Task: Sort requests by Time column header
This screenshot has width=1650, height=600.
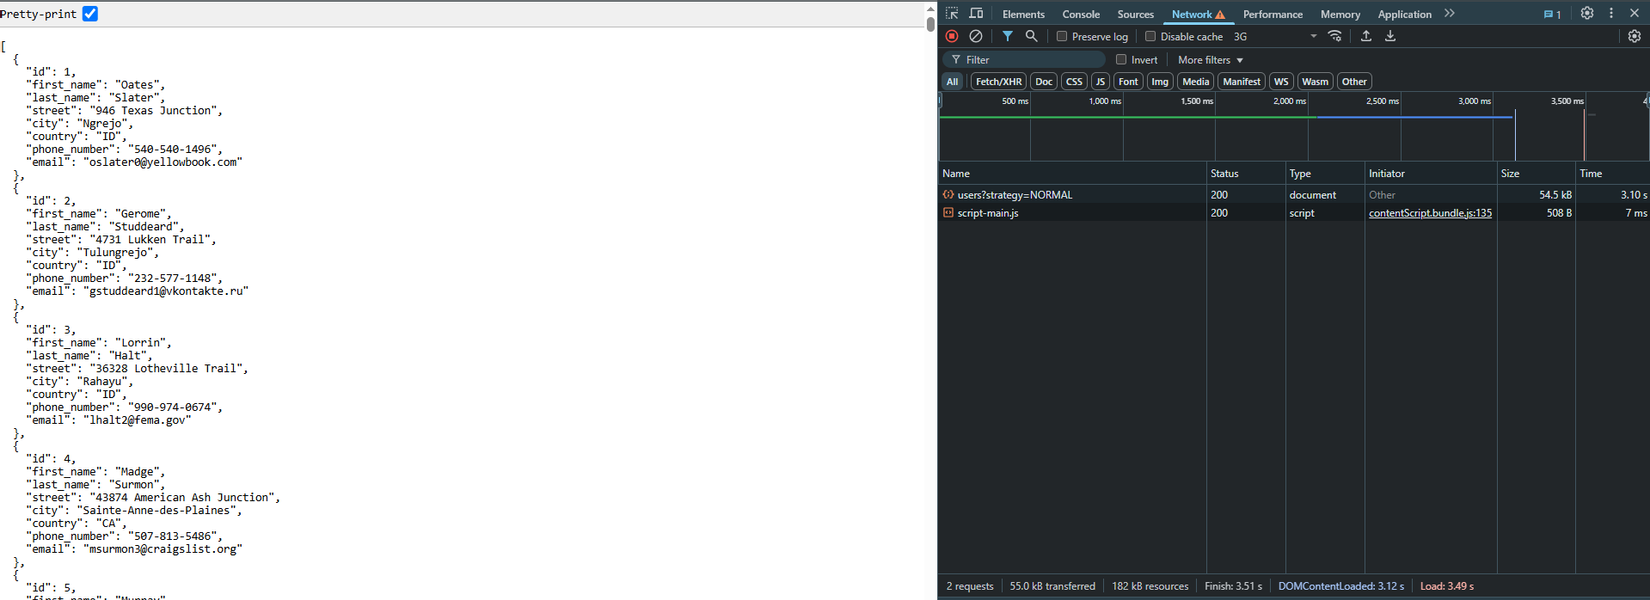Action: click(1612, 173)
